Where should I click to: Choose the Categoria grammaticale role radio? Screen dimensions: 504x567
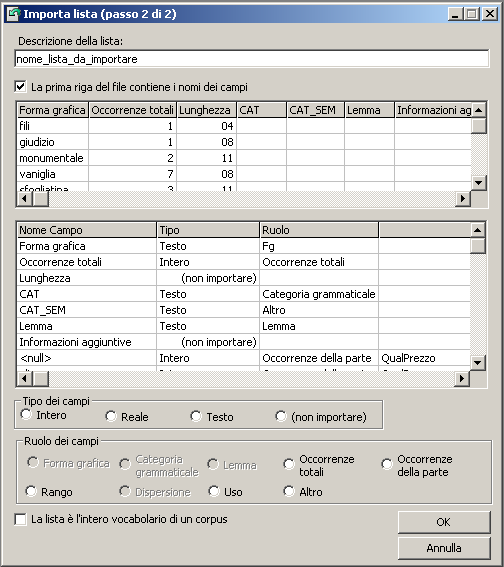pos(125,464)
